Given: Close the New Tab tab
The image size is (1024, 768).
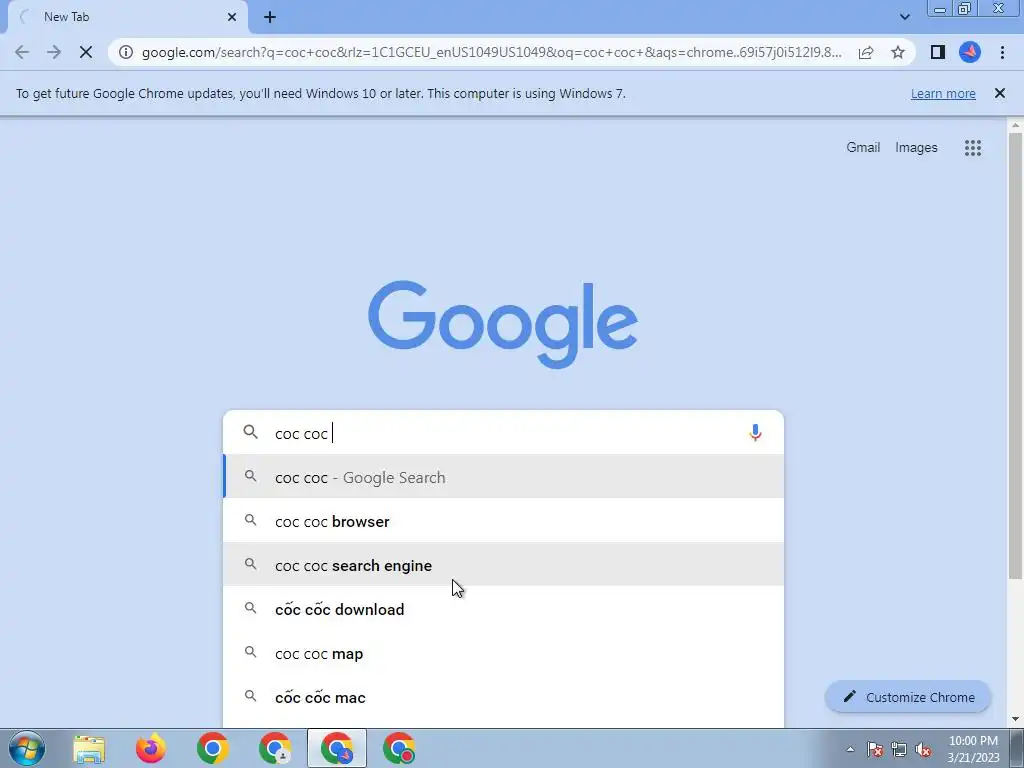Looking at the screenshot, I should pyautogui.click(x=232, y=17).
